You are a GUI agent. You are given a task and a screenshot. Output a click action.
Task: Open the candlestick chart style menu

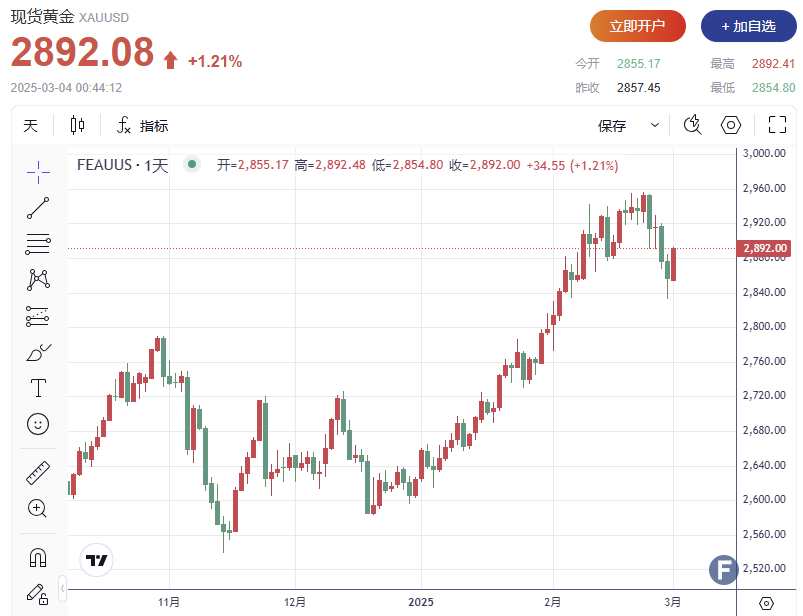coord(78,125)
